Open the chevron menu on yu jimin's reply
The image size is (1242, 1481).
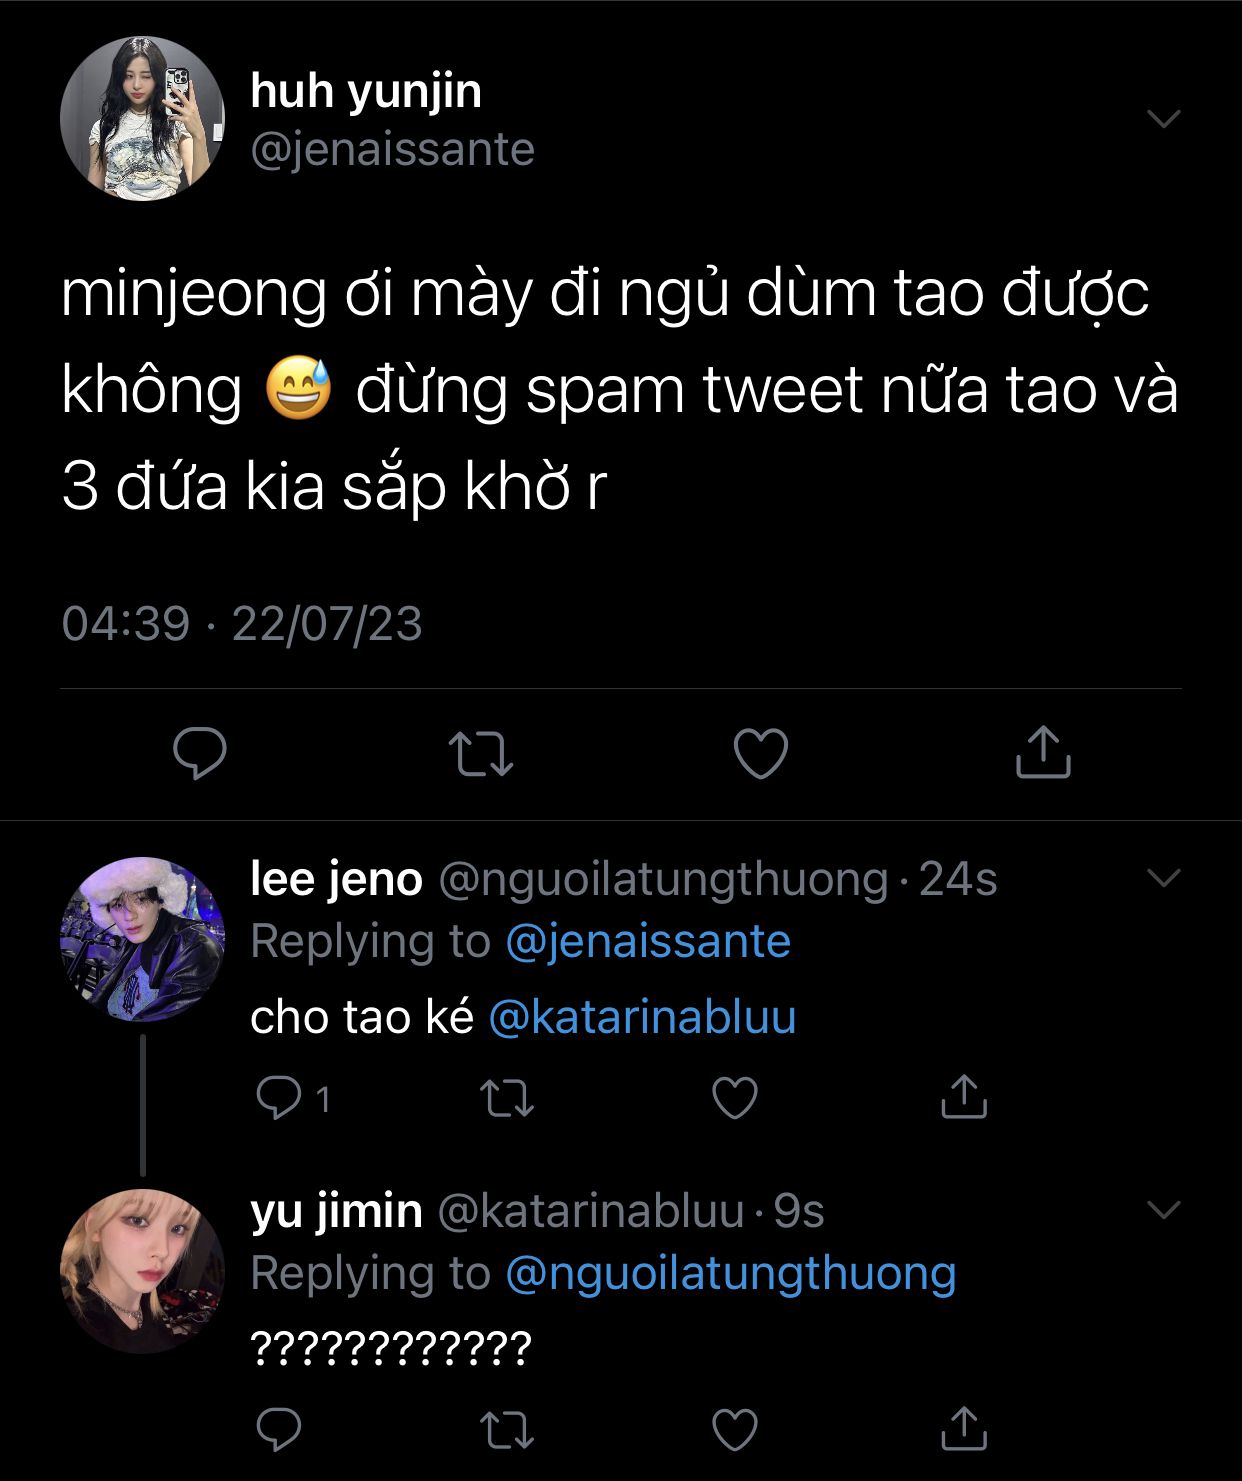1164,1210
